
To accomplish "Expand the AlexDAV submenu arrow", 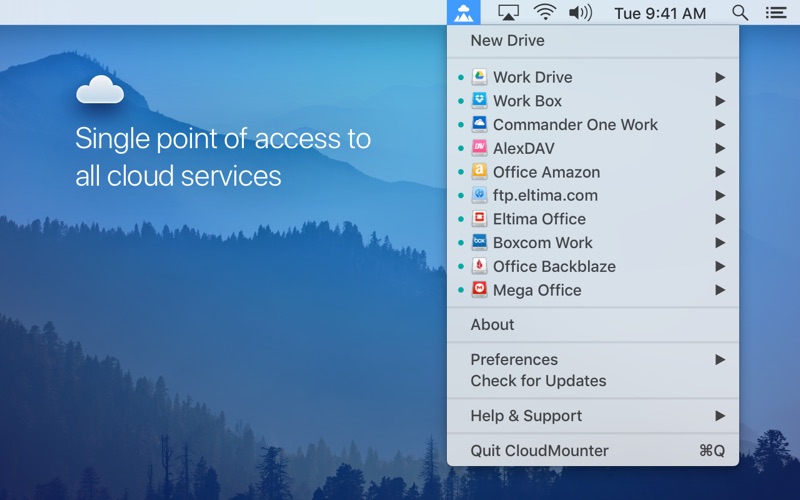I will [720, 148].
